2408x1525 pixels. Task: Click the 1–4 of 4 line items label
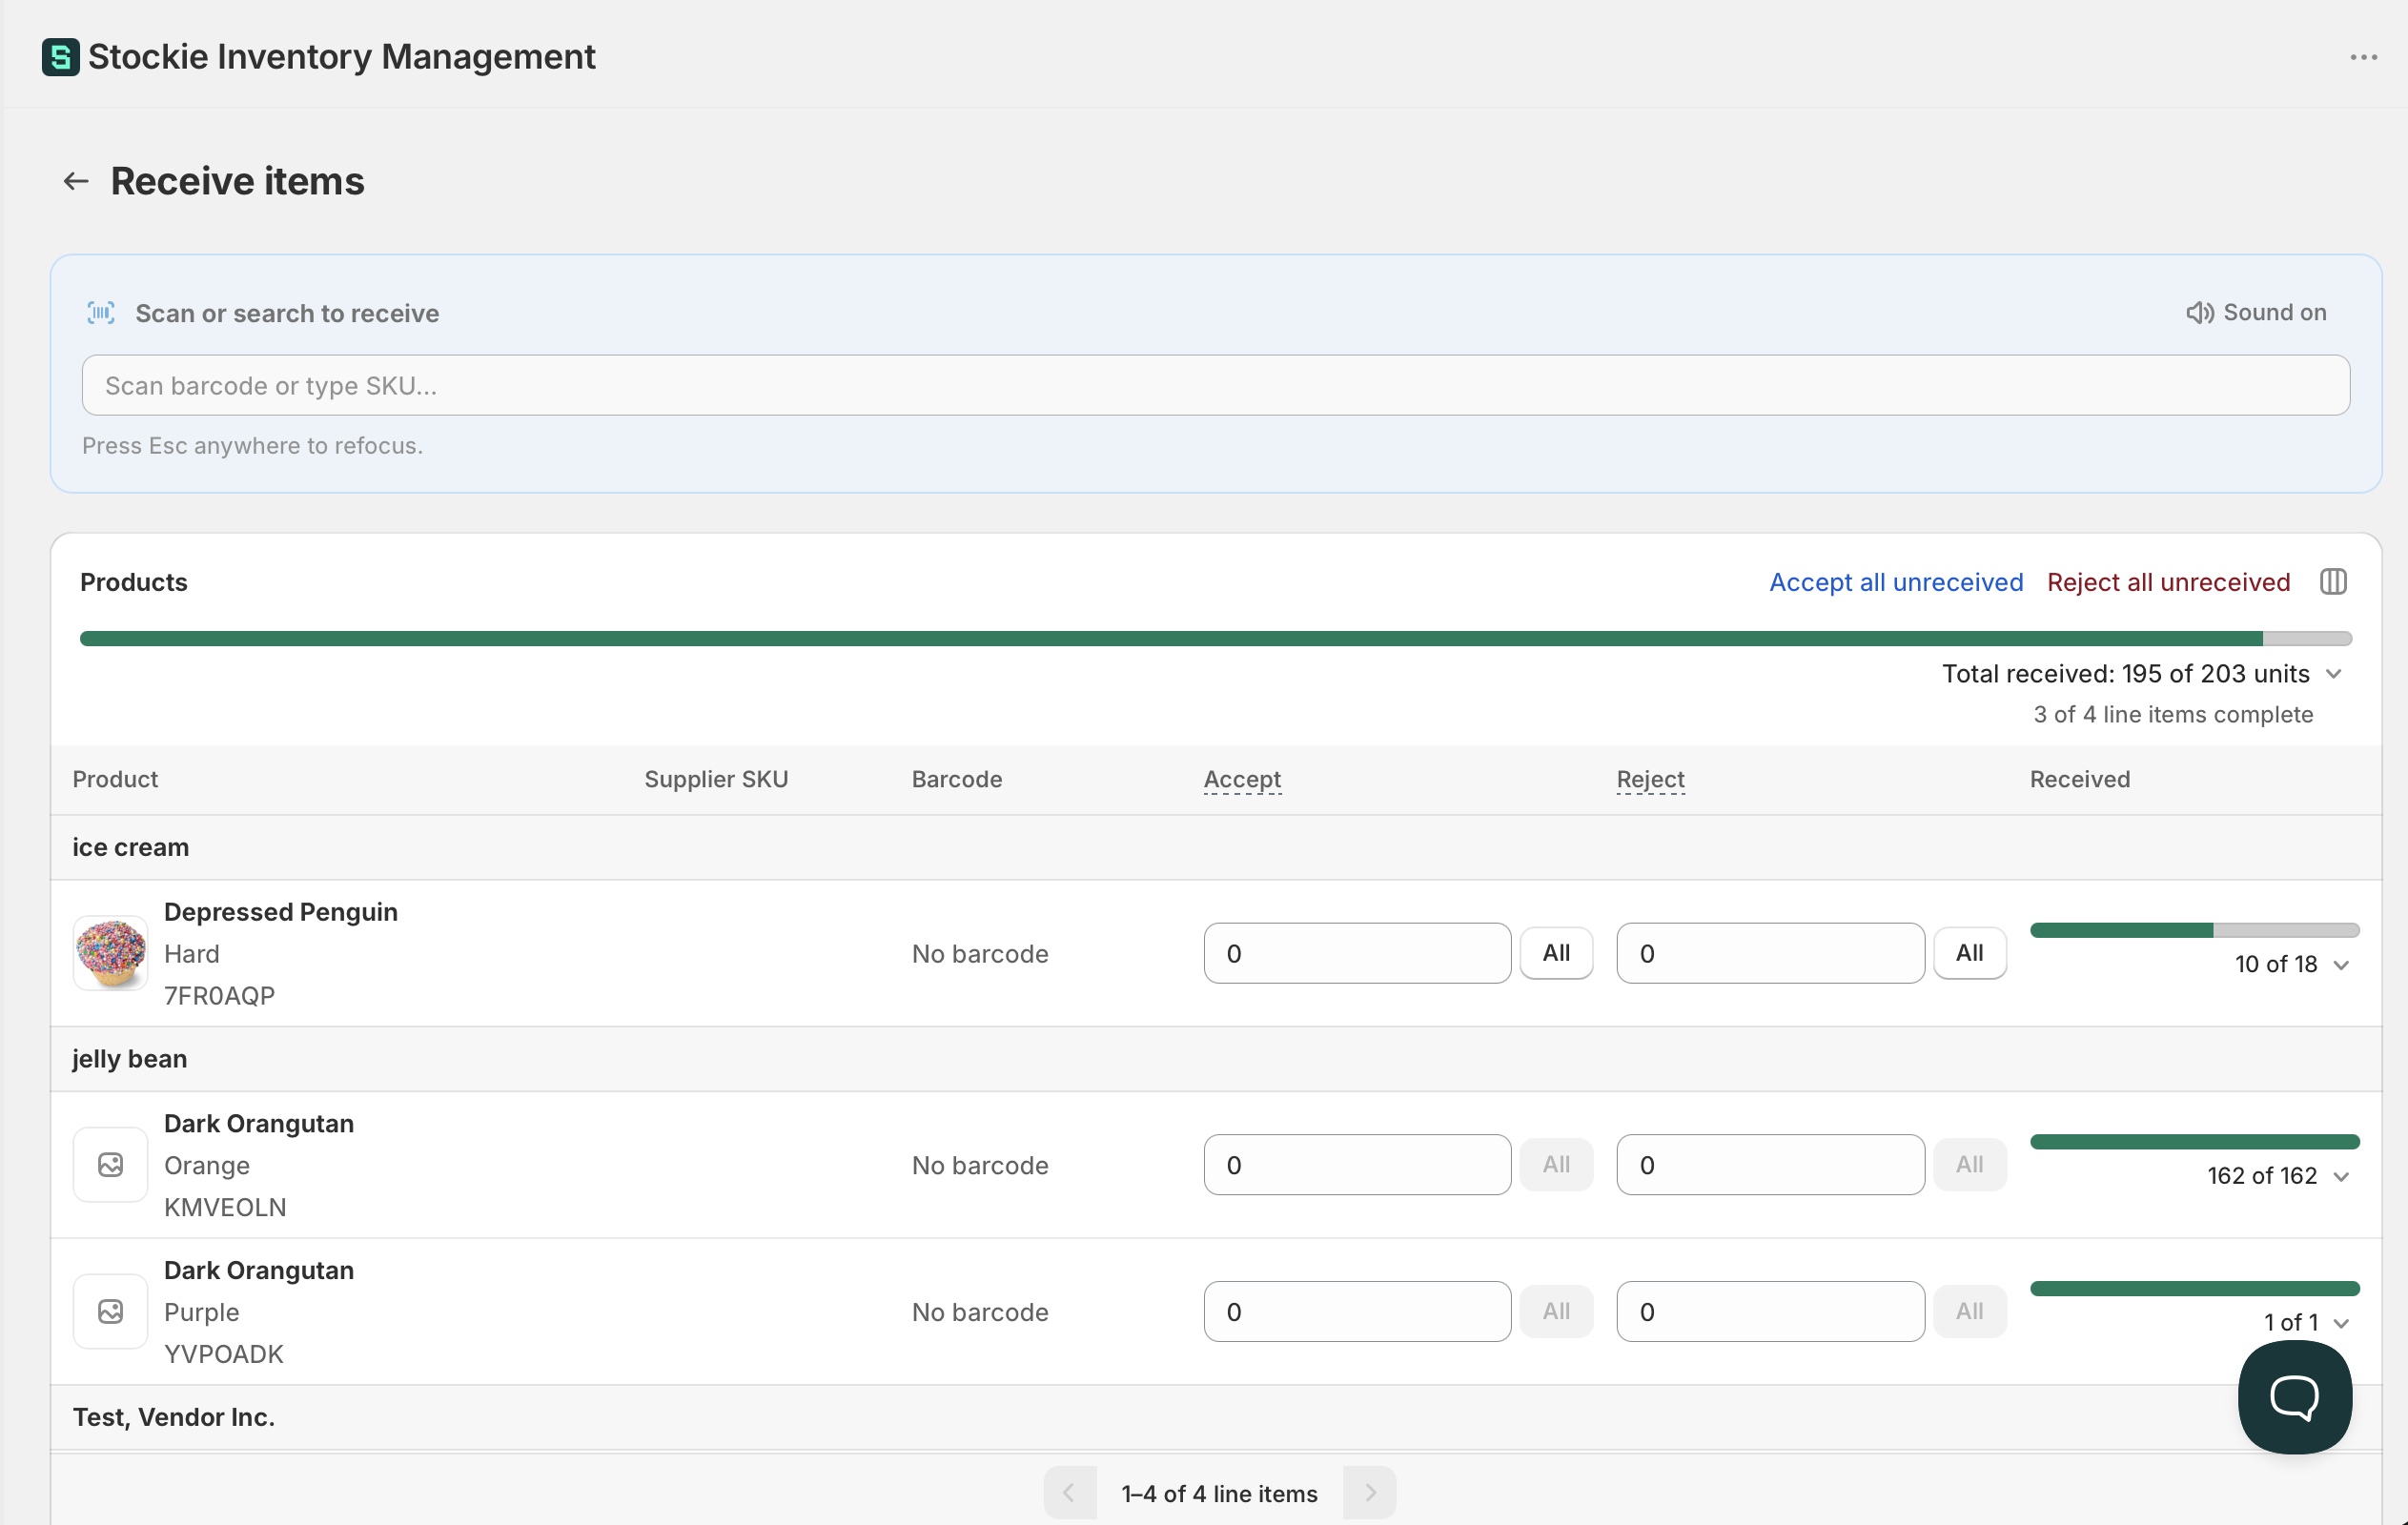tap(1219, 1494)
